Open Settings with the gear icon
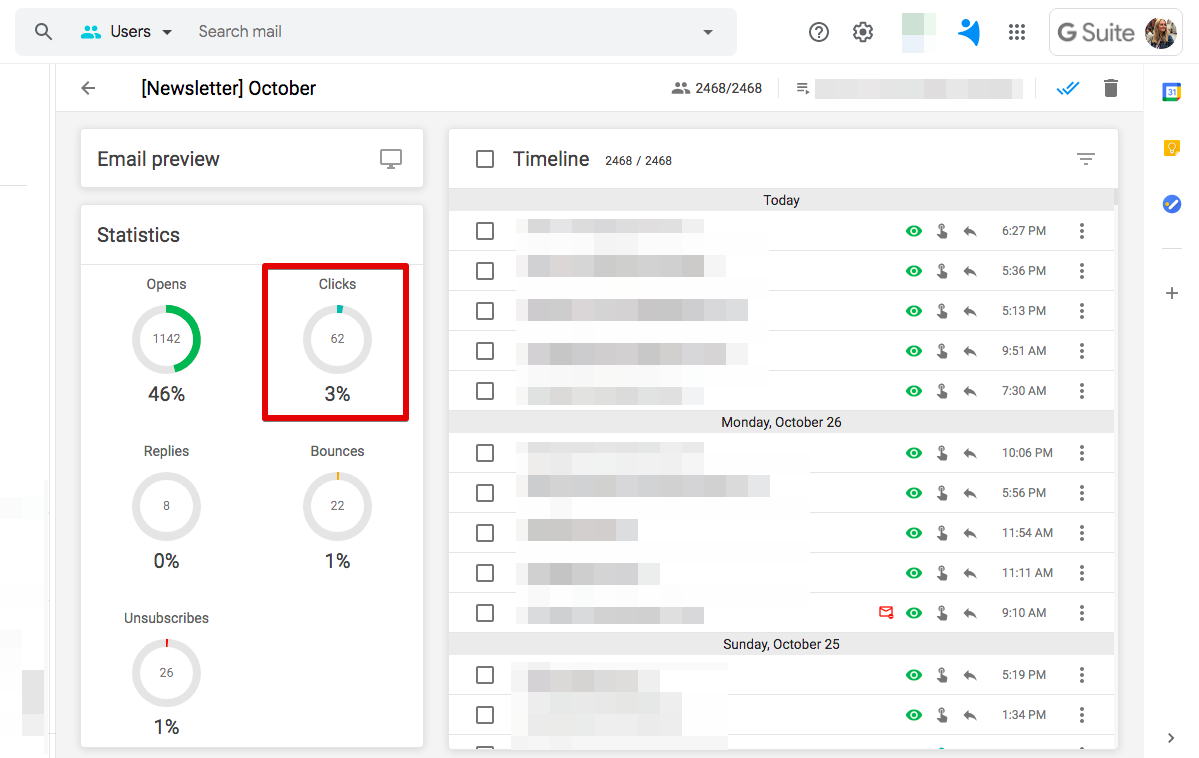 (x=862, y=31)
